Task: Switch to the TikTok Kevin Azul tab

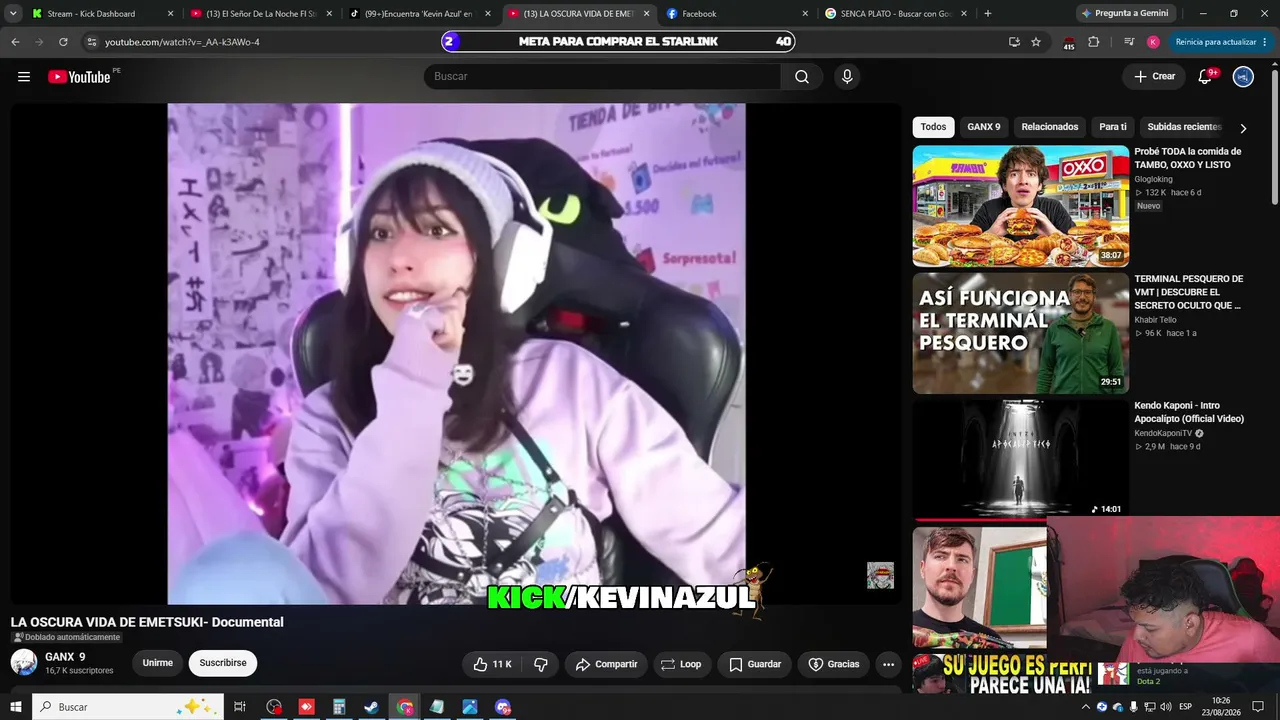Action: 418,14
